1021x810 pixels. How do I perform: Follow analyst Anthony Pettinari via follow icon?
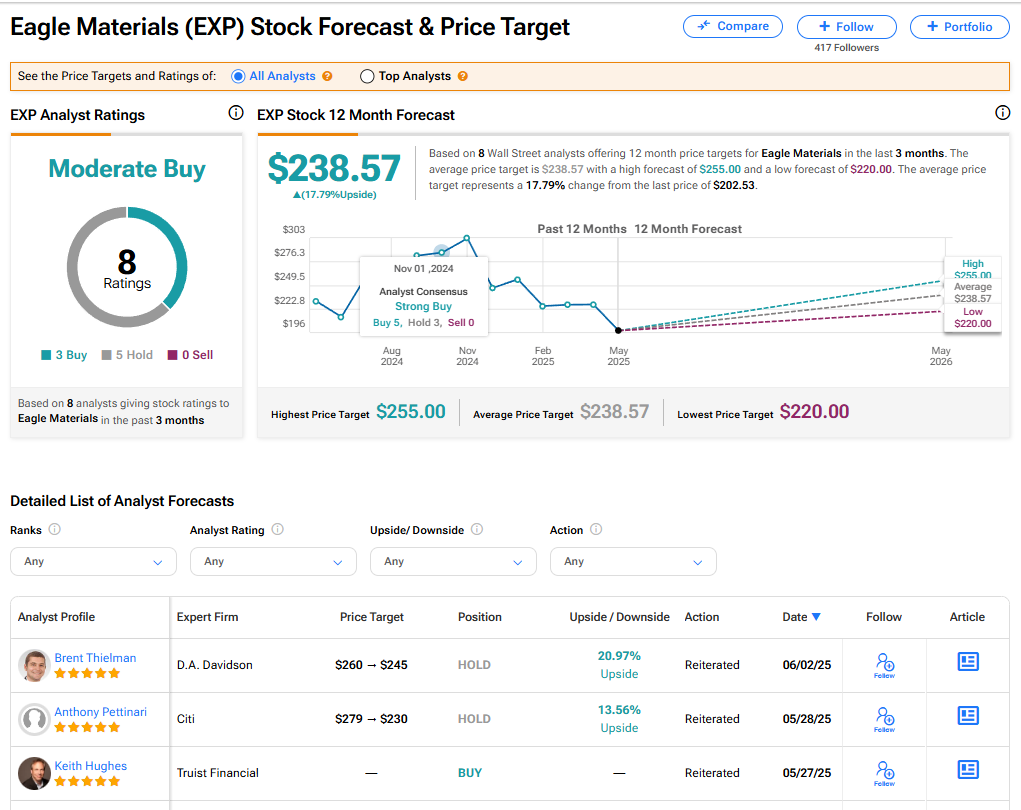pos(884,719)
